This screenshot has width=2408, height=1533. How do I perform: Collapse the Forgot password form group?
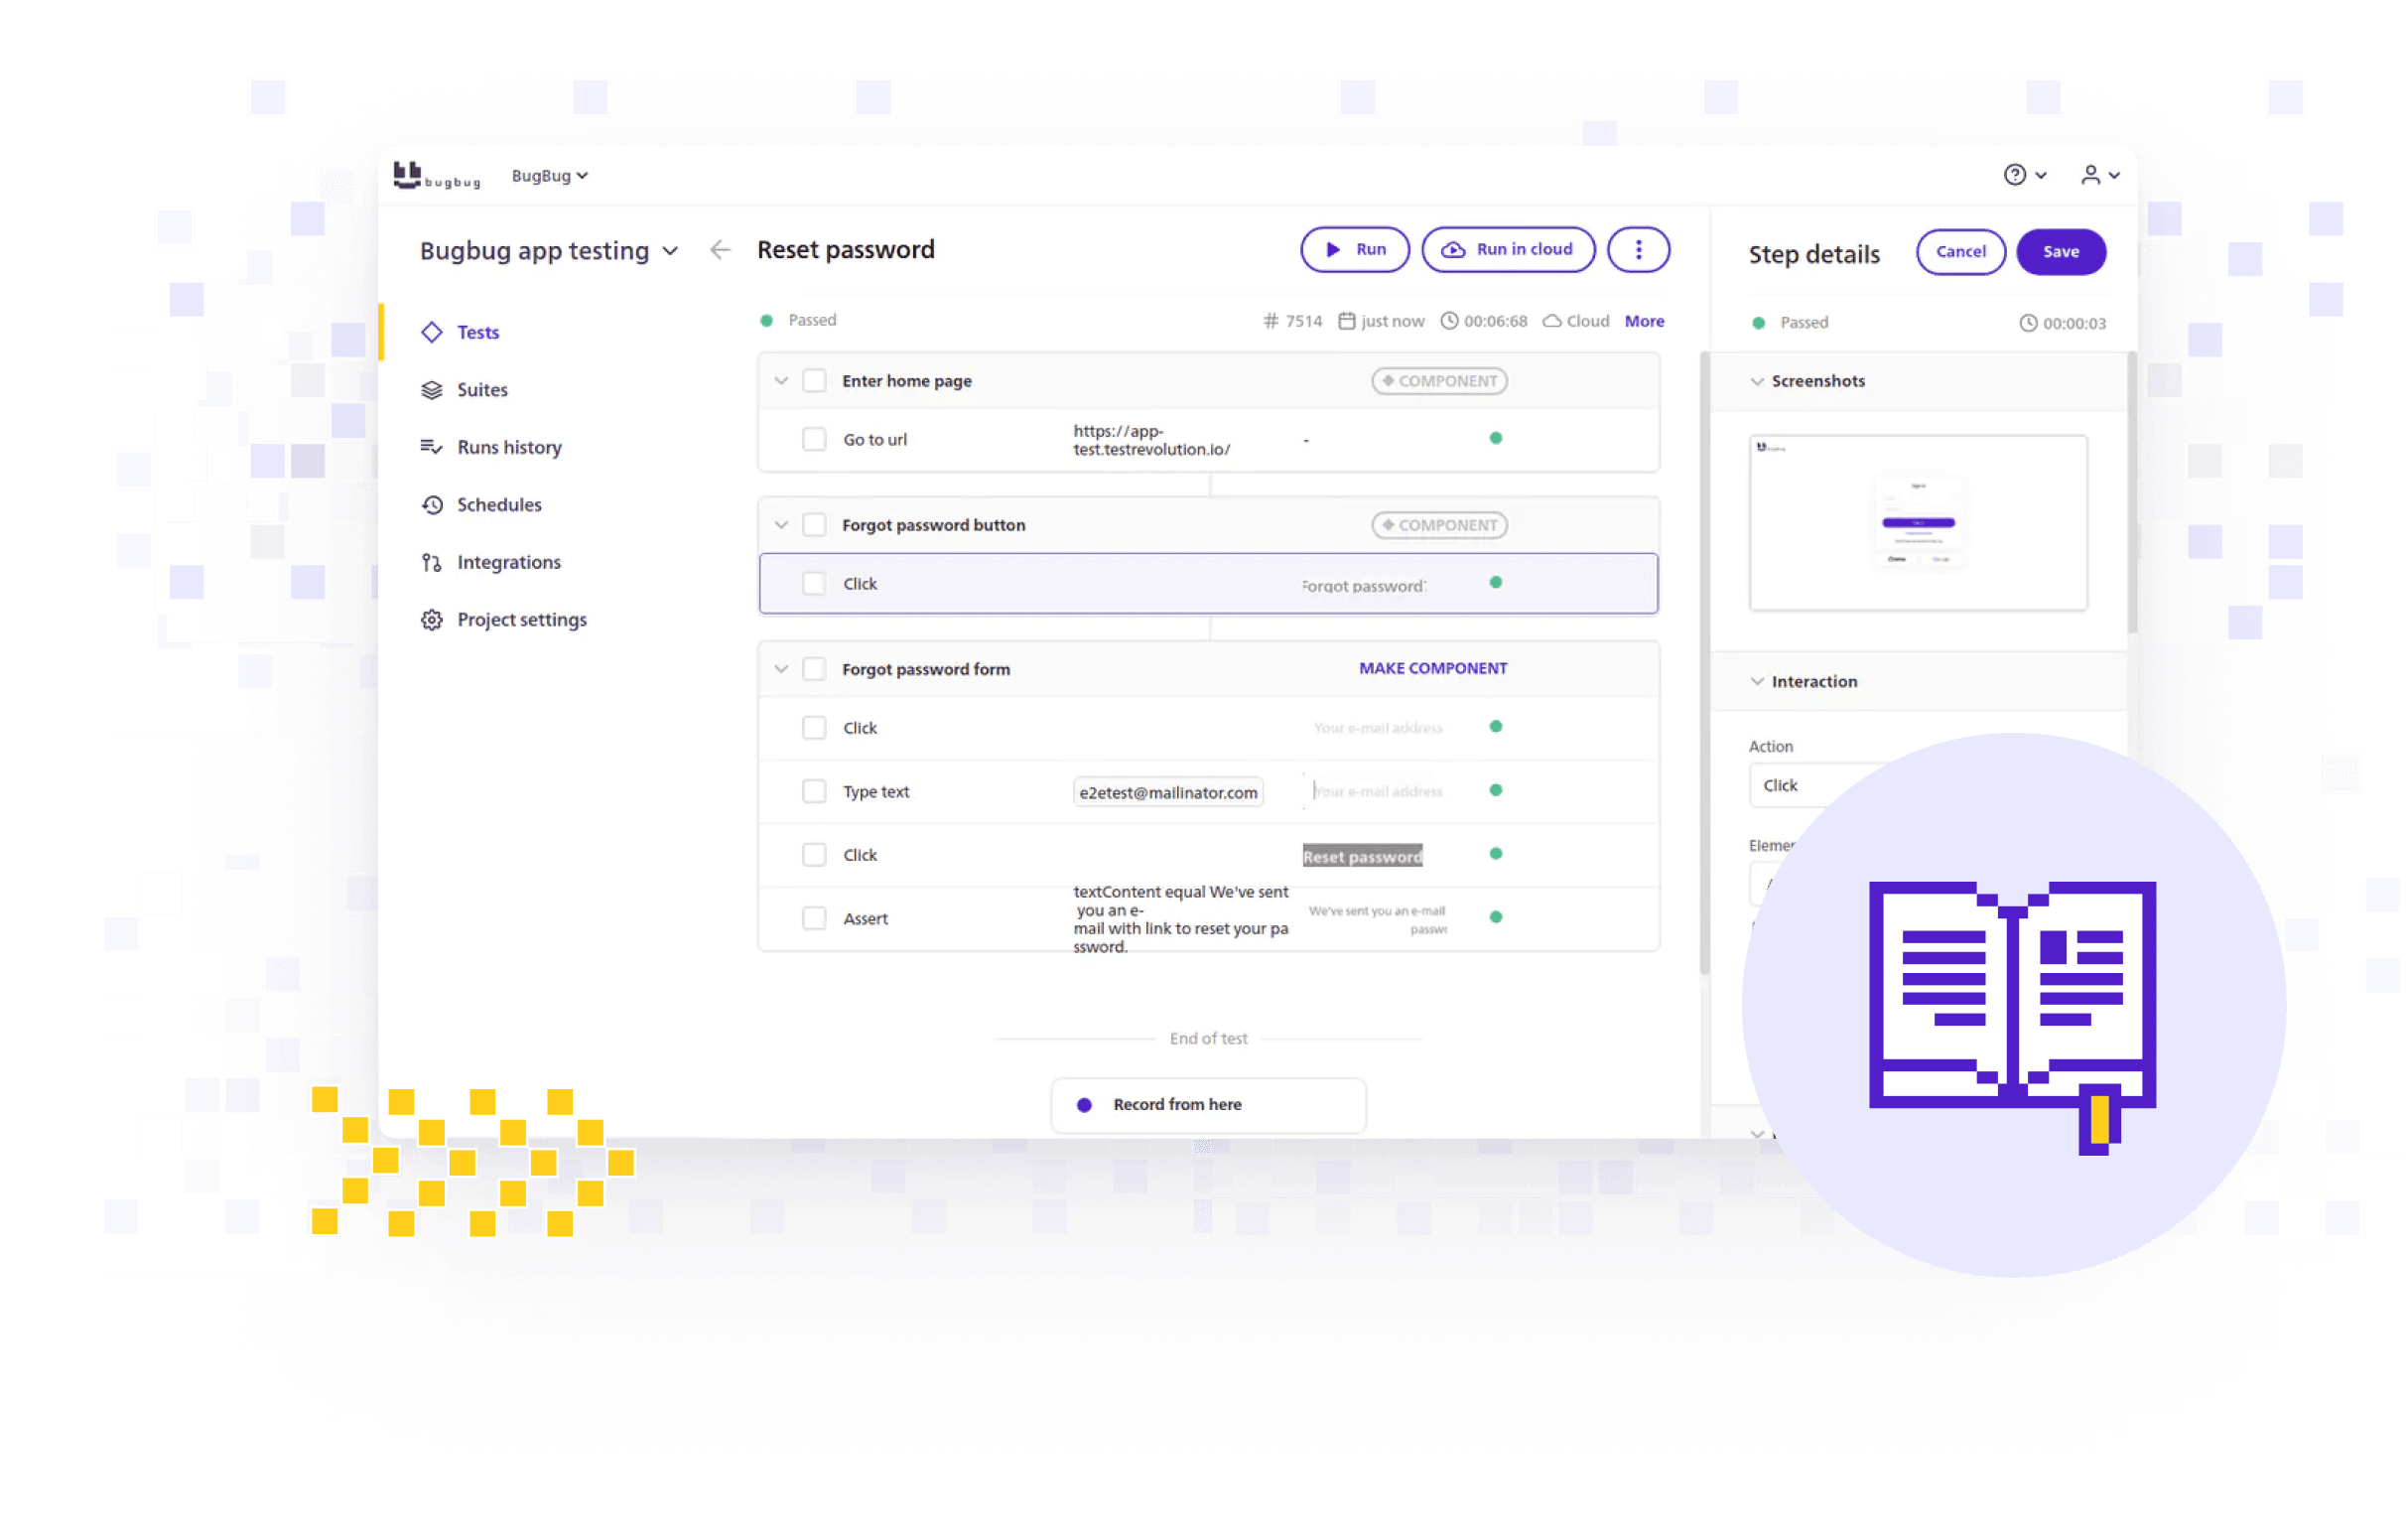pos(781,669)
